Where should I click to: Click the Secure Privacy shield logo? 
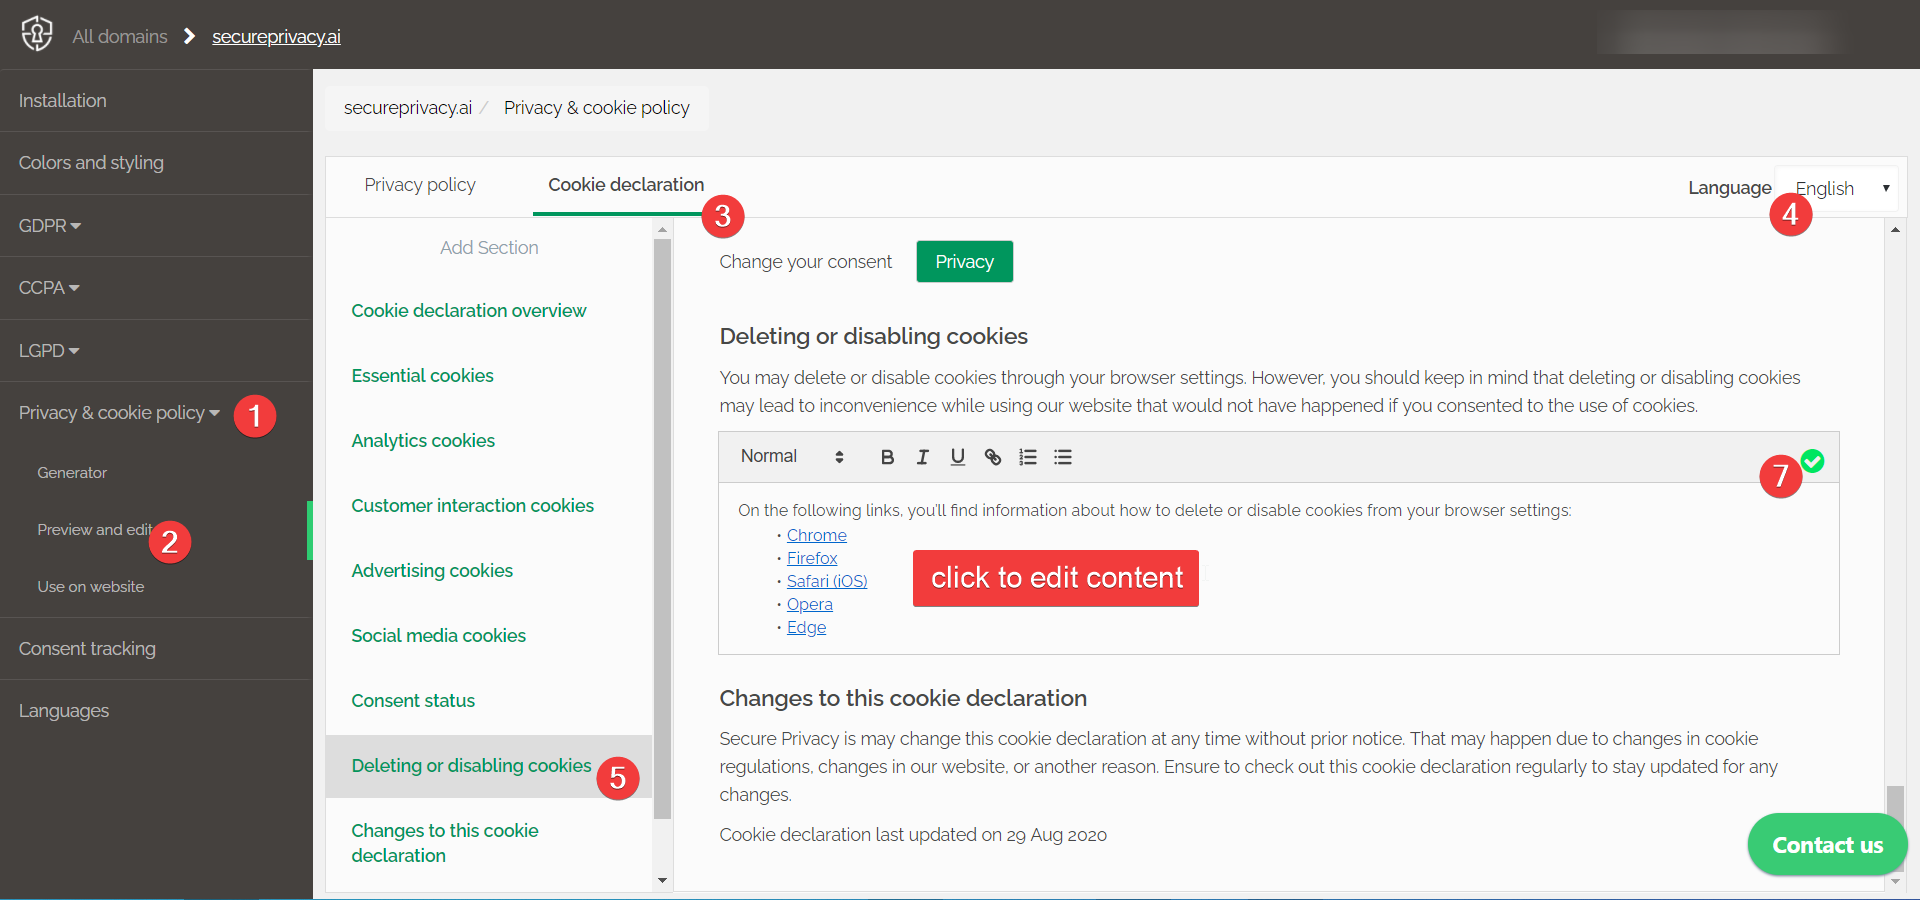(x=36, y=33)
